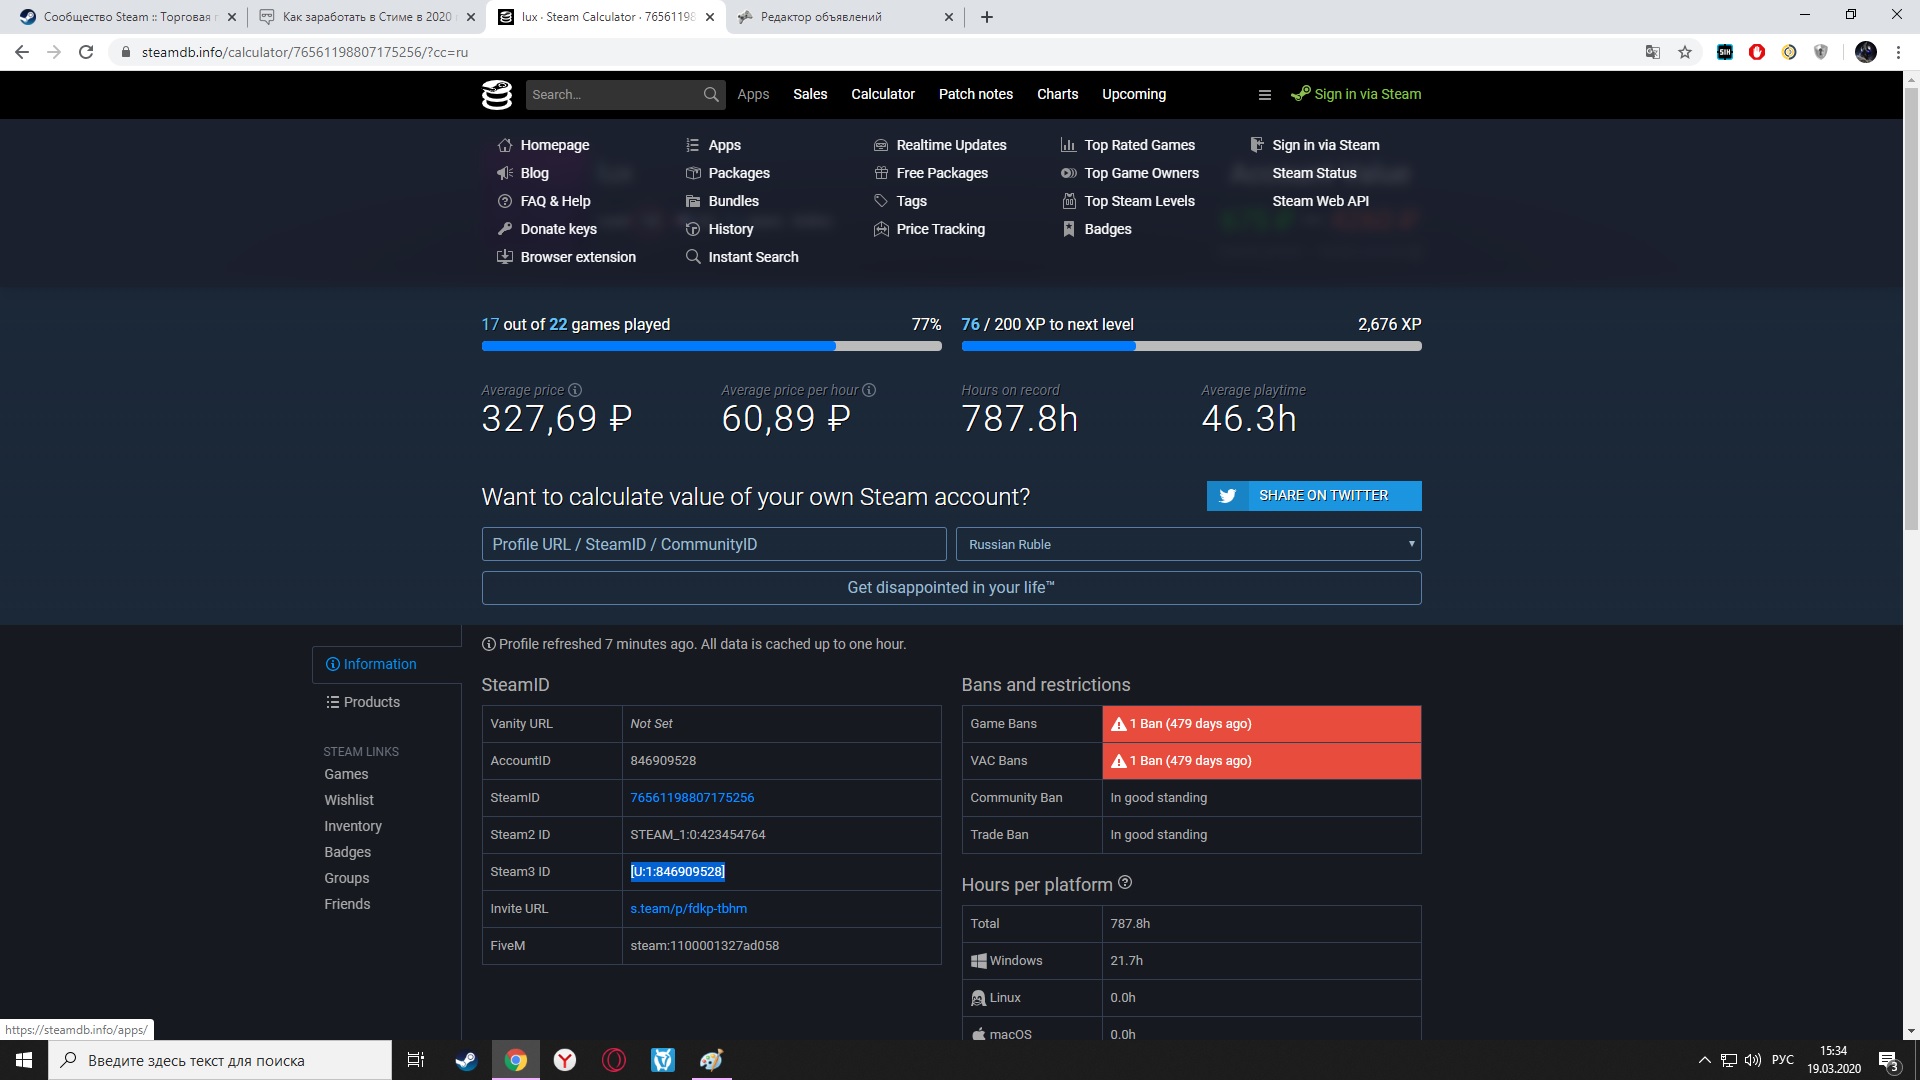
Task: Click Apps in the top navigation bar
Action: tap(753, 94)
